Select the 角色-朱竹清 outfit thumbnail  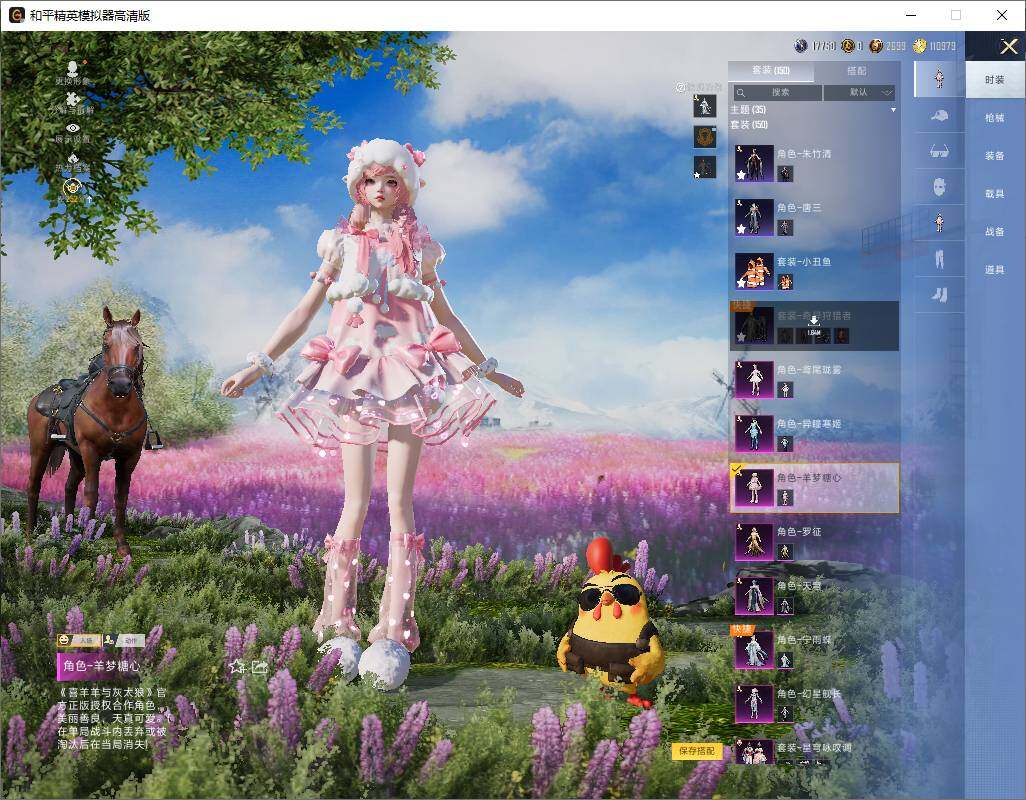[x=754, y=163]
